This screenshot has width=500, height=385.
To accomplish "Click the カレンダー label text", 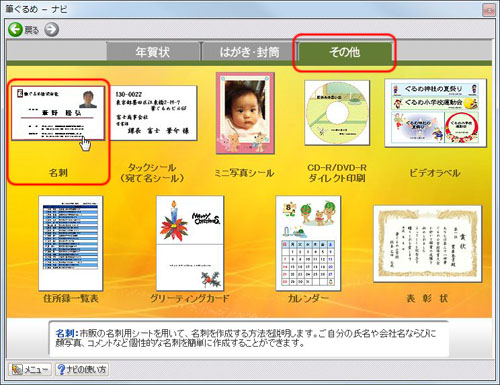I will 308,298.
